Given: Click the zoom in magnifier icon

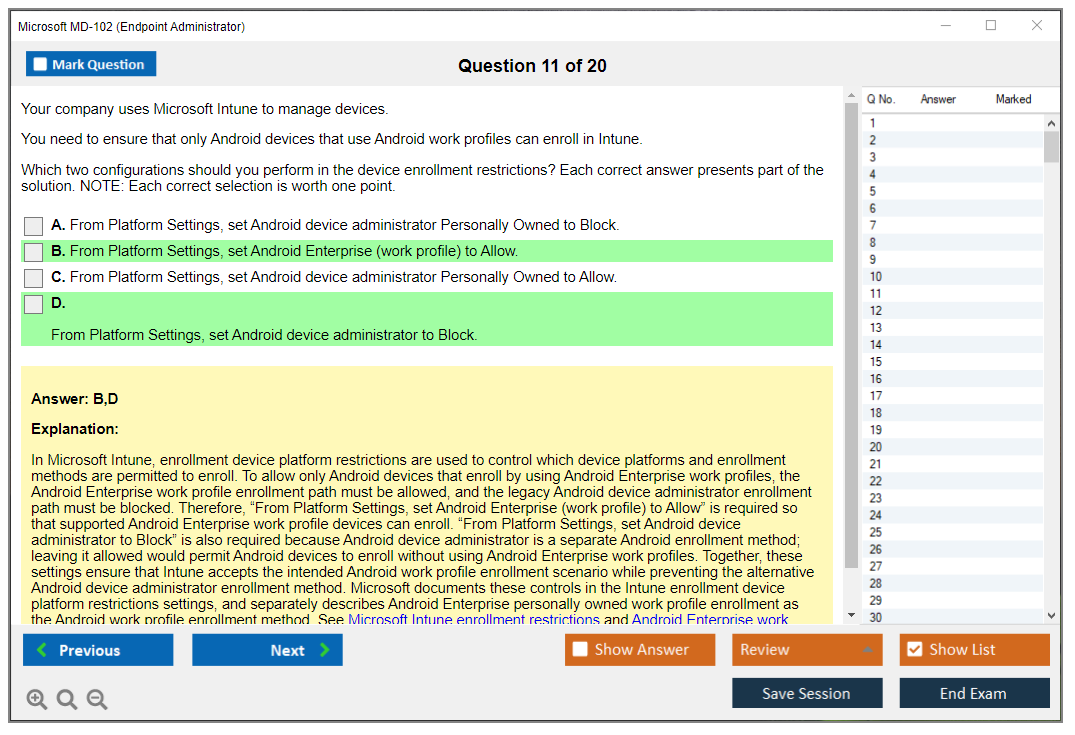Looking at the screenshot, I should 36,699.
